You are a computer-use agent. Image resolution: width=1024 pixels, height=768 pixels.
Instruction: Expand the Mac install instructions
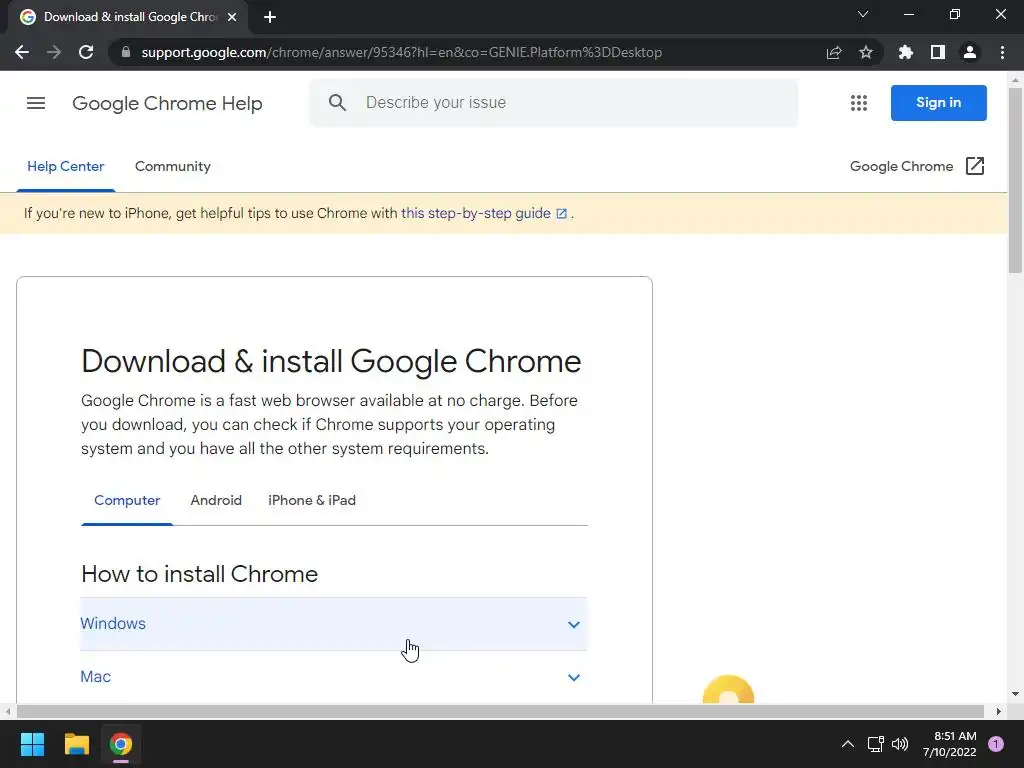[334, 677]
